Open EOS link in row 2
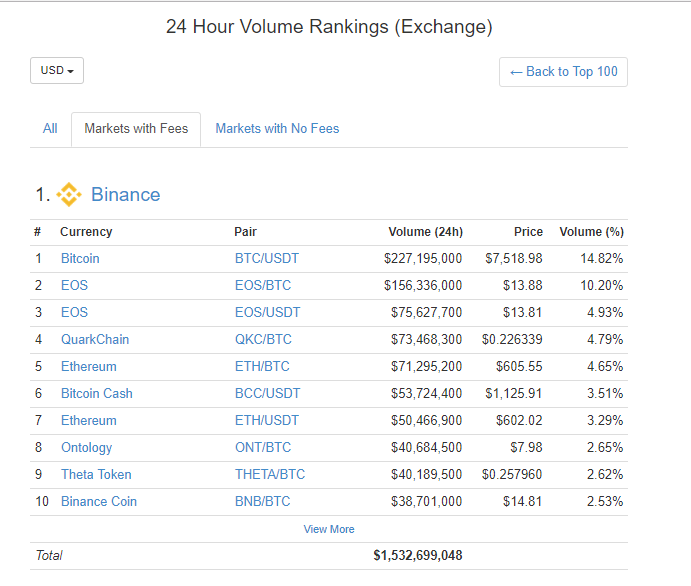This screenshot has height=586, width=691. pyautogui.click(x=74, y=286)
